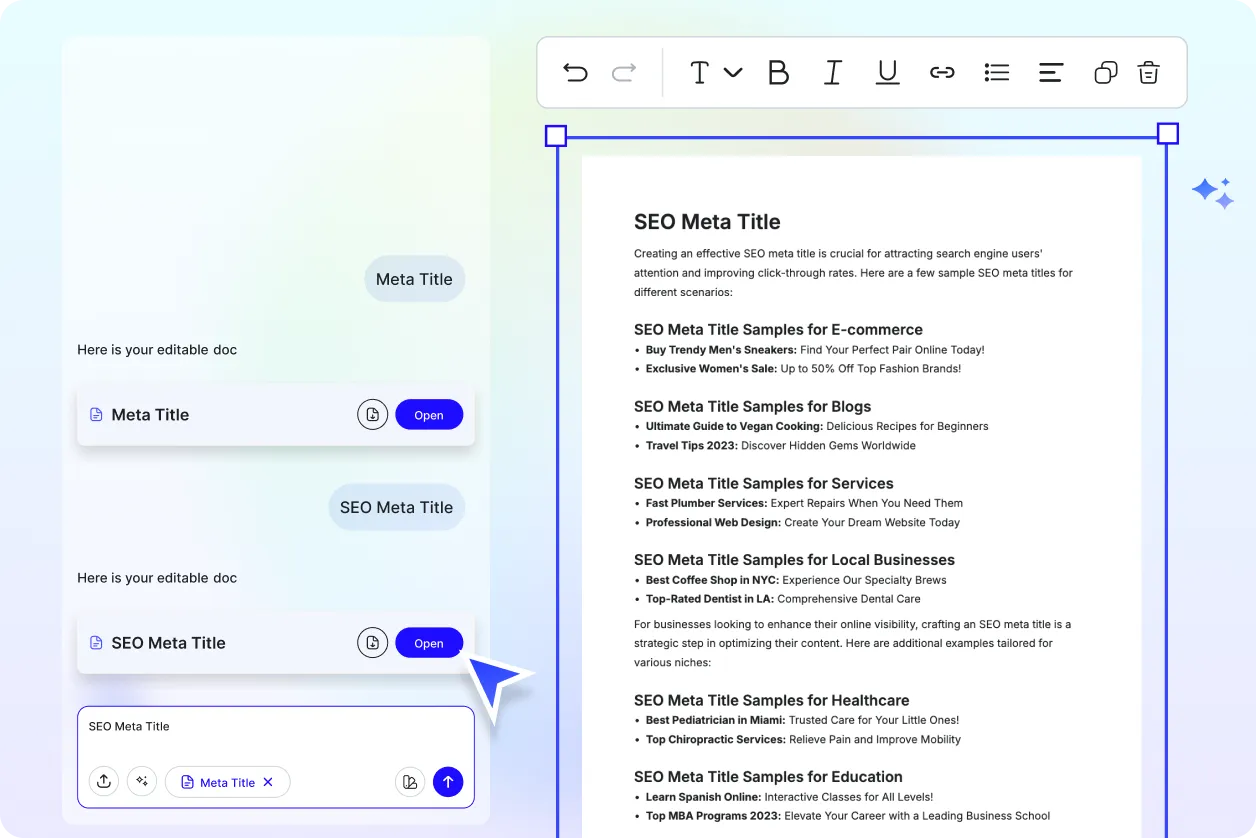Select the sparkle AI icon near the input
Image resolution: width=1256 pixels, height=838 pixels.
[142, 781]
